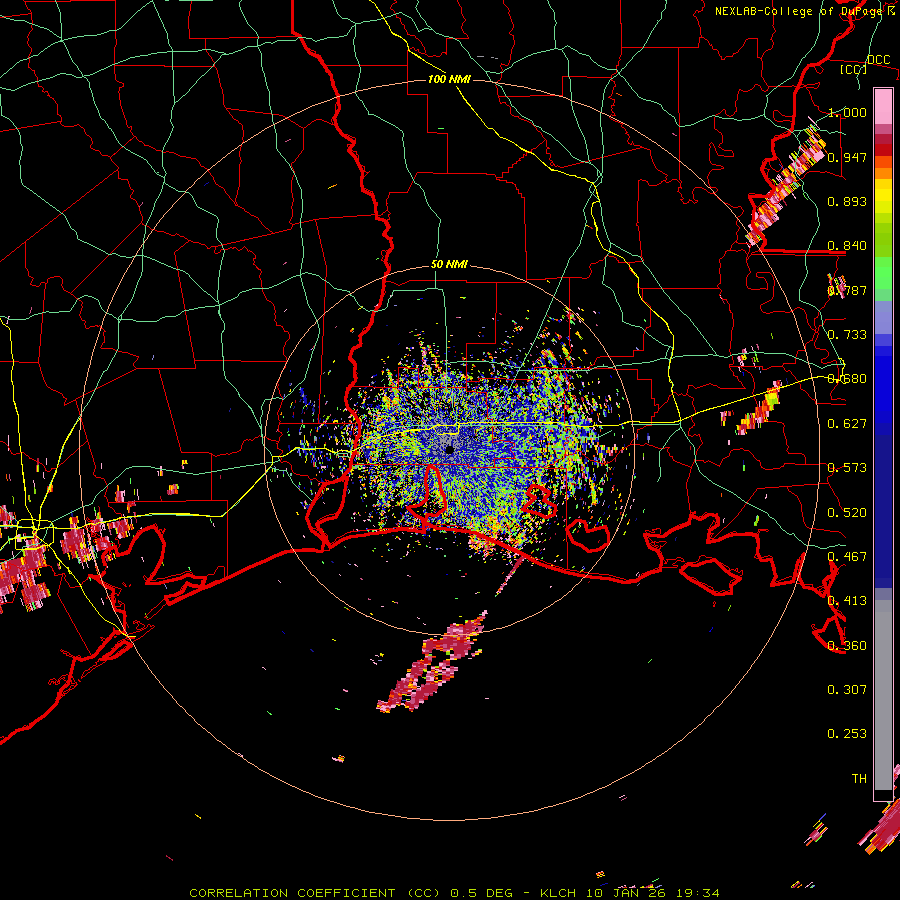Screen dimensions: 900x900
Task: Pick the pink top segment of color bar
Action: (883, 106)
